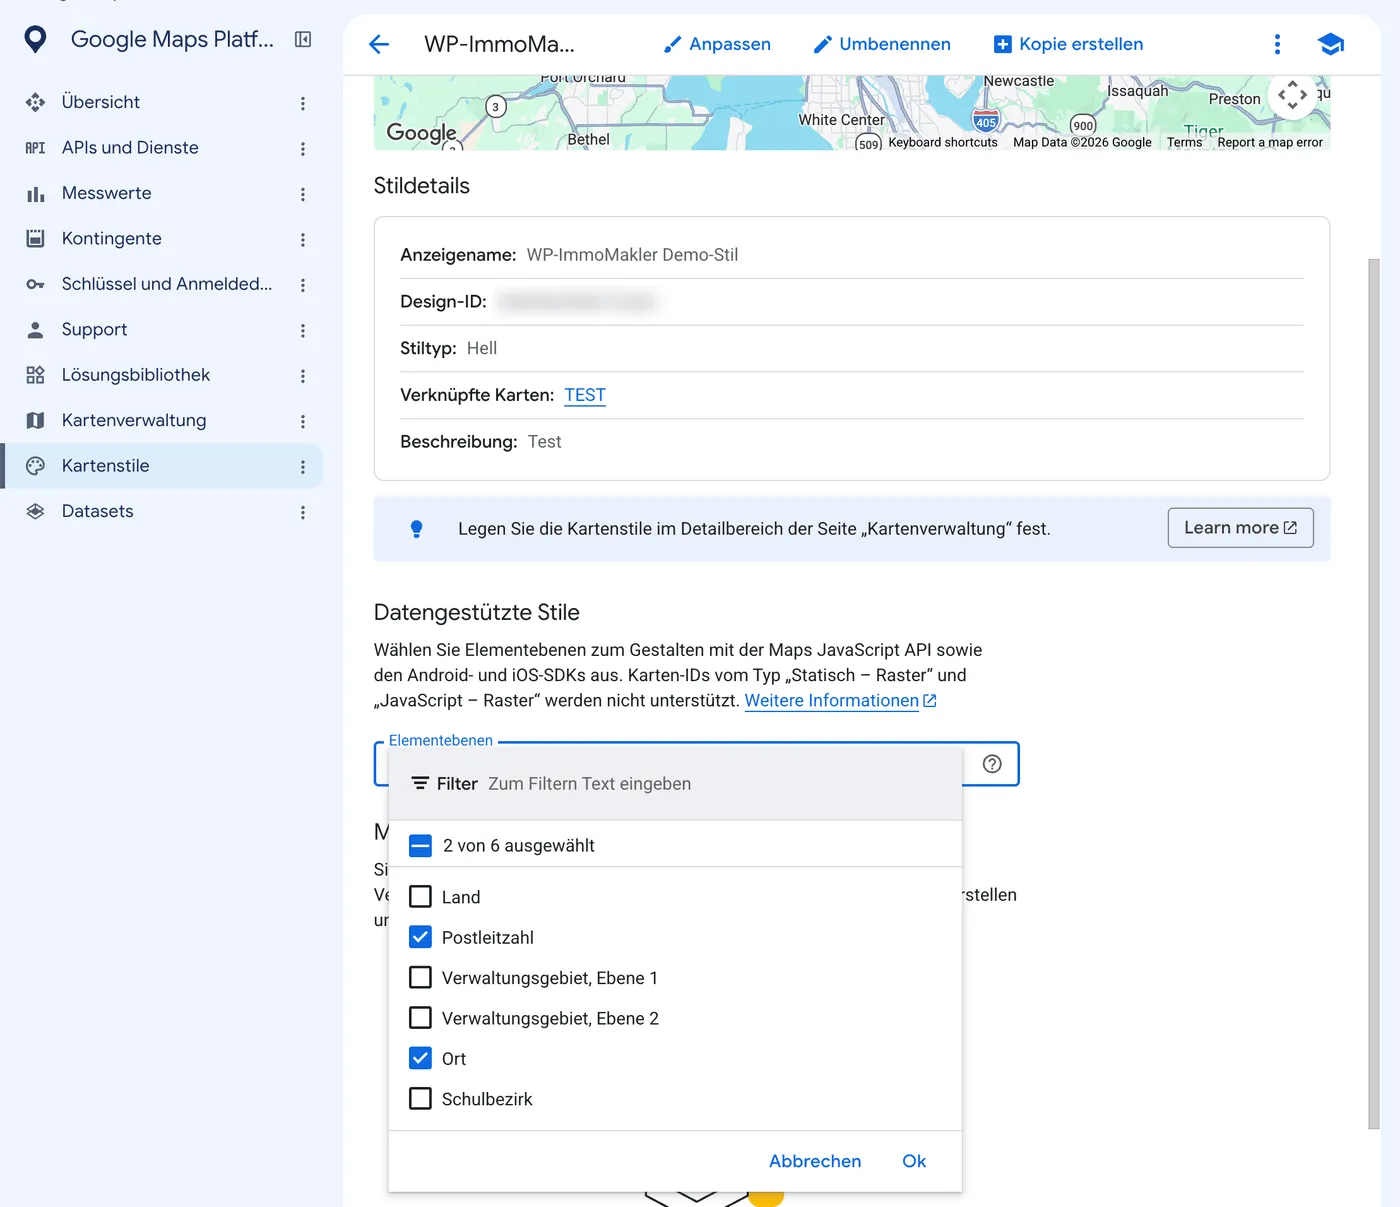
Task: Click the help question mark for Elementebenen
Action: pos(992,764)
